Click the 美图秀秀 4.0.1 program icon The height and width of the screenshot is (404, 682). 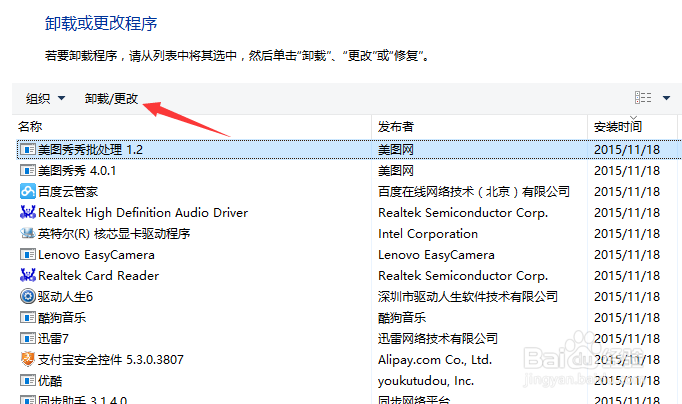click(x=28, y=170)
